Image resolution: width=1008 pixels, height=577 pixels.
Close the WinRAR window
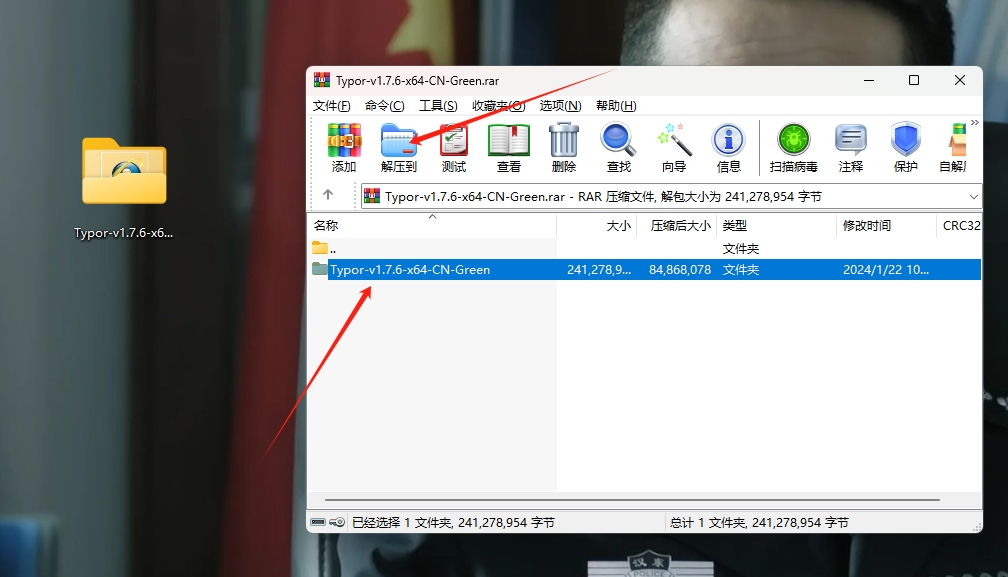(x=960, y=80)
